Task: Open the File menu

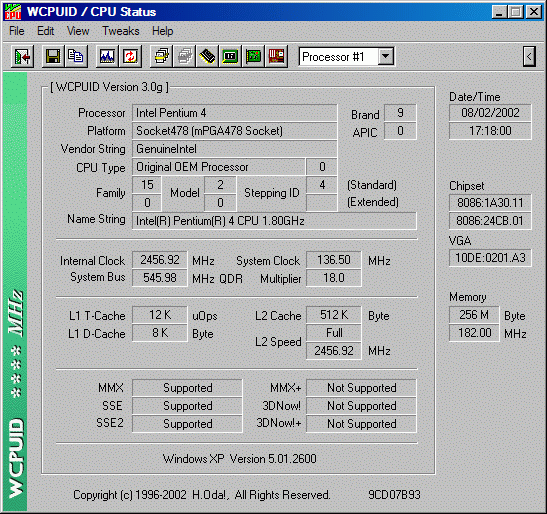Action: [x=16, y=31]
